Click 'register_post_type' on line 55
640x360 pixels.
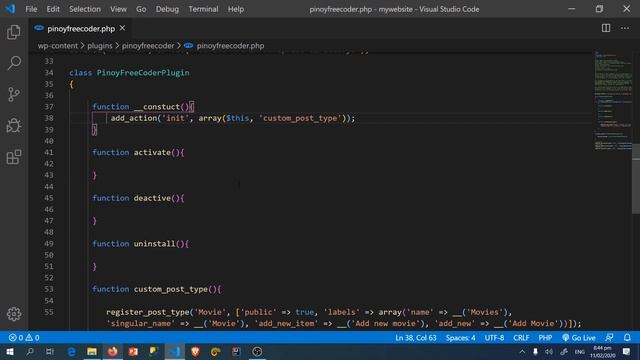click(x=148, y=312)
